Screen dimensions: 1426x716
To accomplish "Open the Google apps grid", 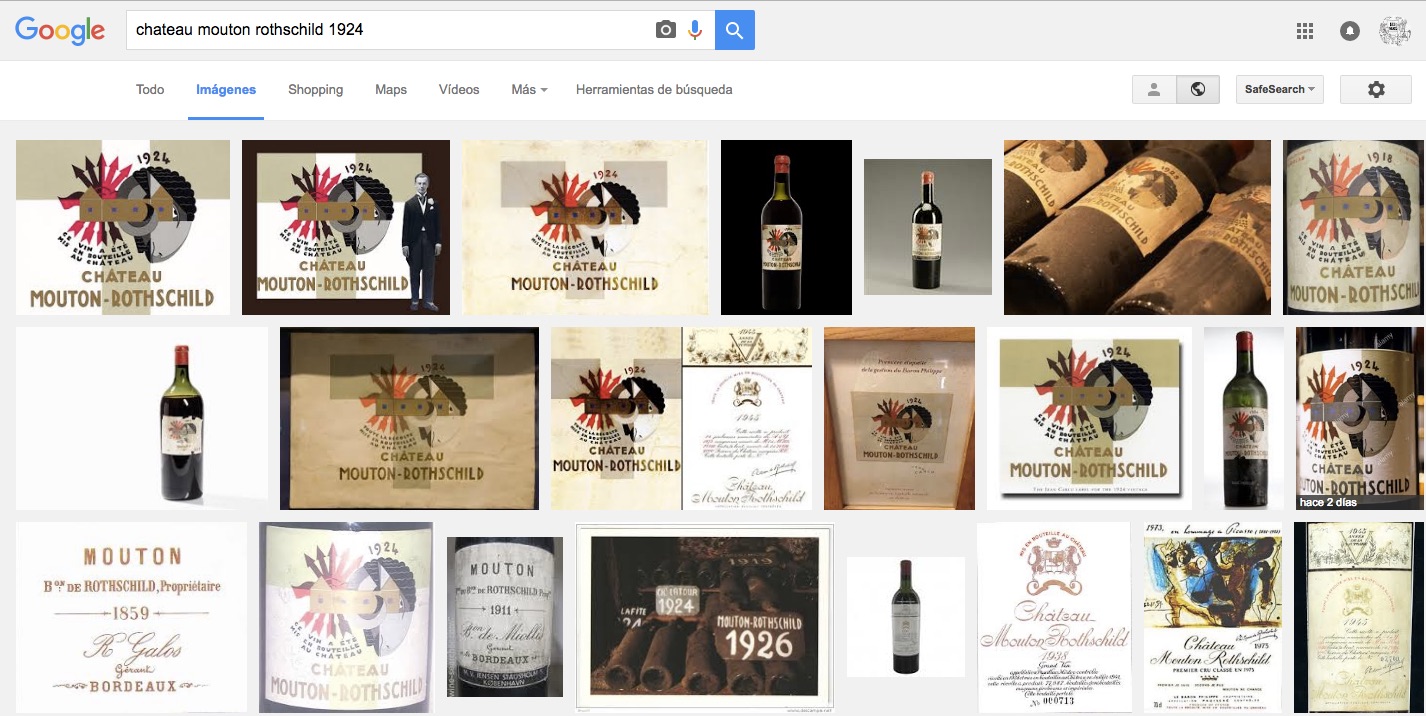I will (x=1305, y=31).
